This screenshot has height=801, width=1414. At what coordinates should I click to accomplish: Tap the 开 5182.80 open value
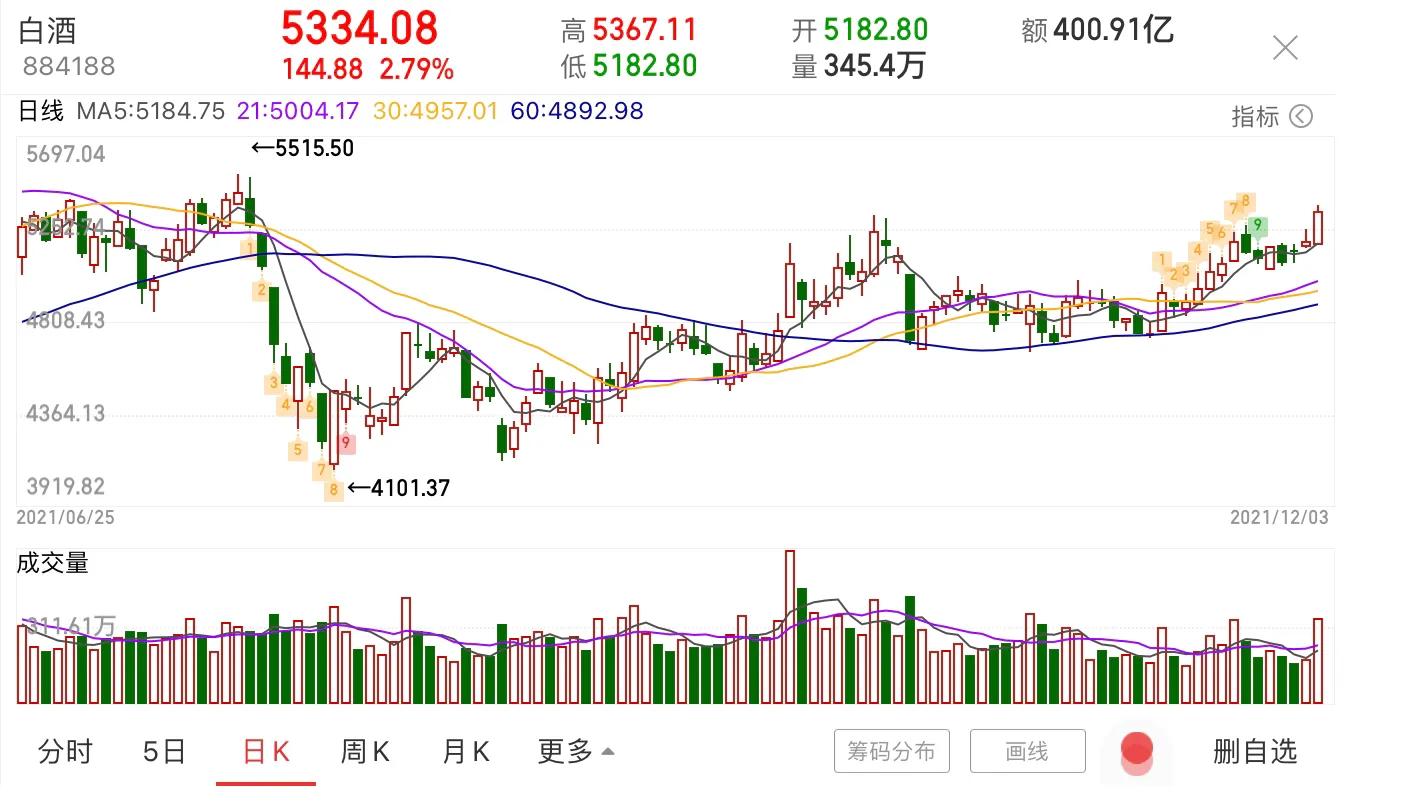(860, 30)
